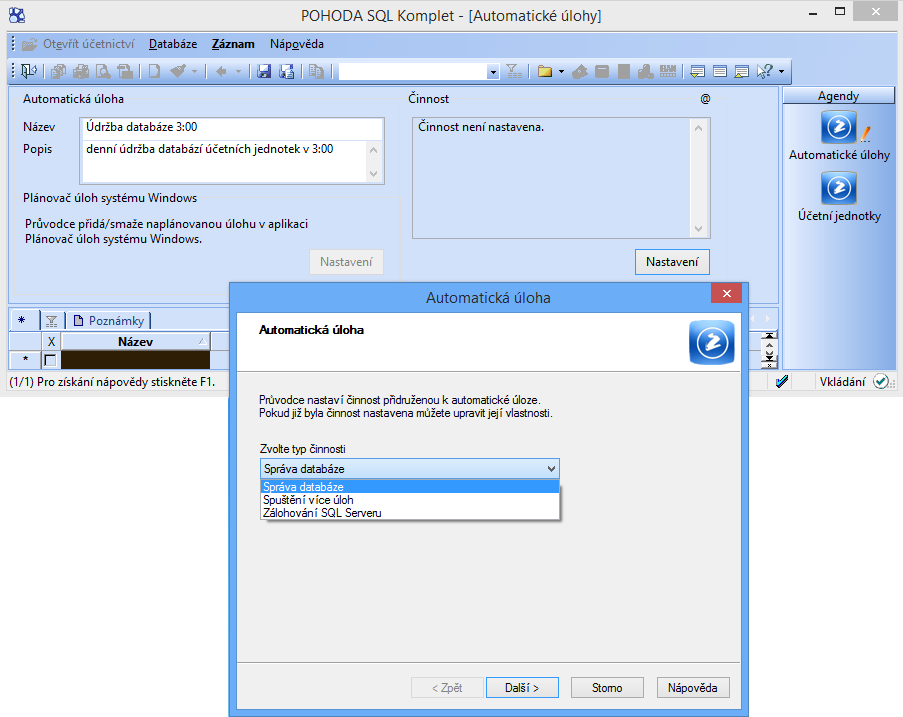Open dropdown arrow next to help cursor icon
903x717 pixels.
(781, 71)
